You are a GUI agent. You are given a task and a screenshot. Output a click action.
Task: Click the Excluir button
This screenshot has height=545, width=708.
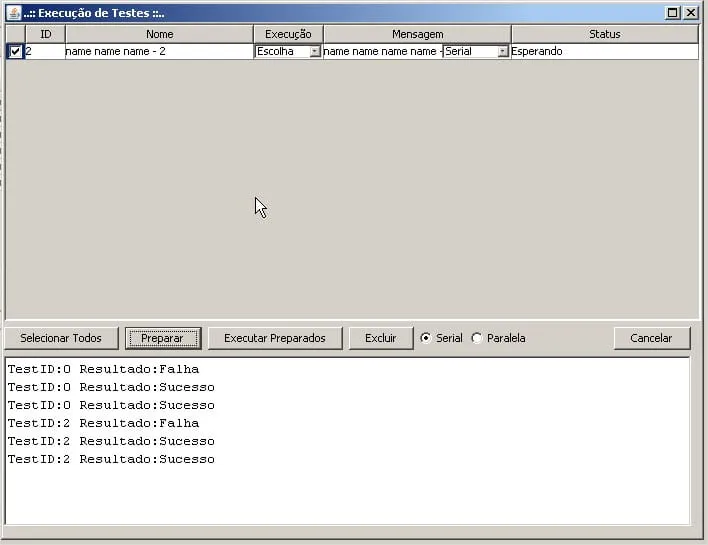point(381,338)
